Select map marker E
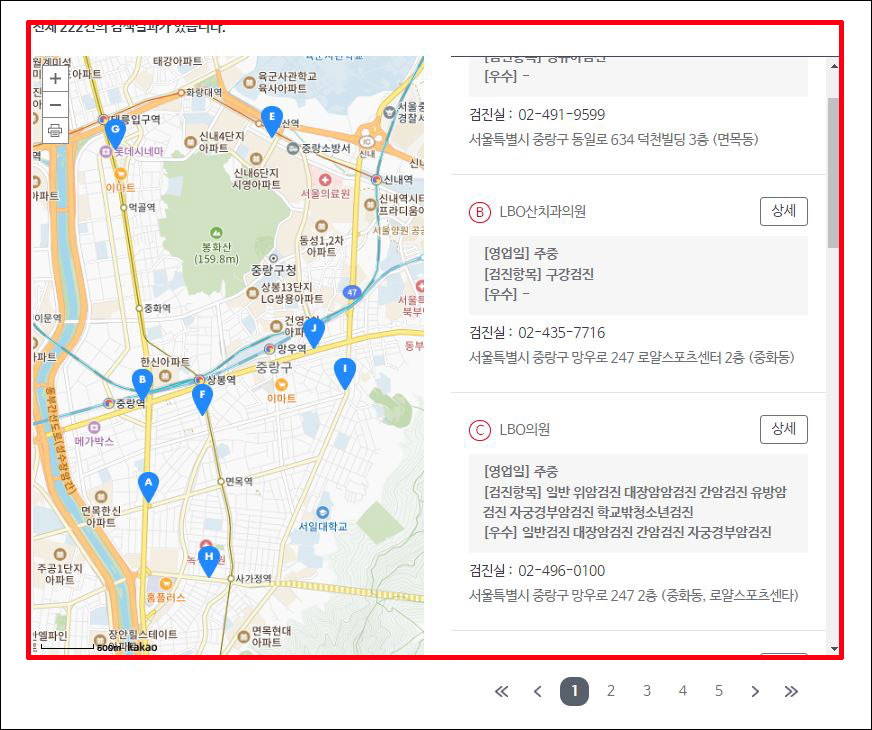Viewport: 872px width, 730px height. [271, 121]
